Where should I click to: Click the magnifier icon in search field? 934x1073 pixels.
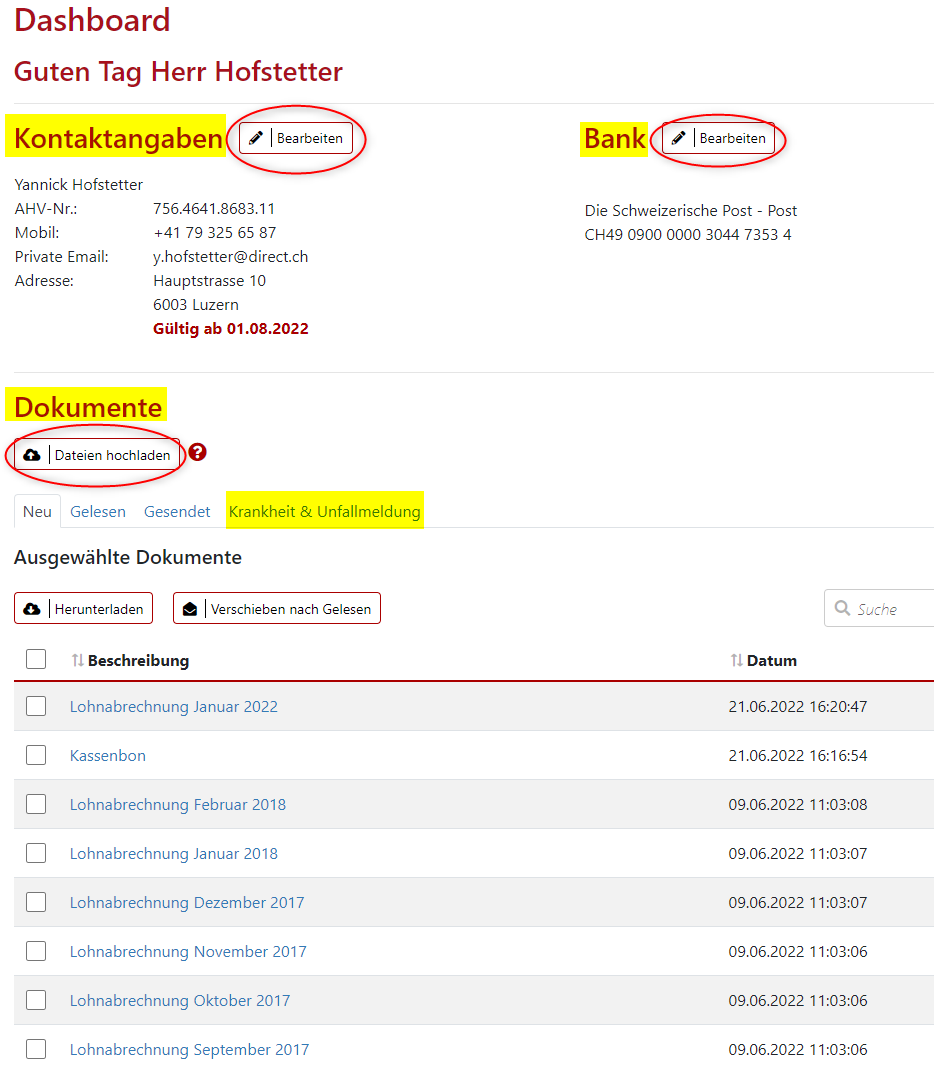click(842, 609)
